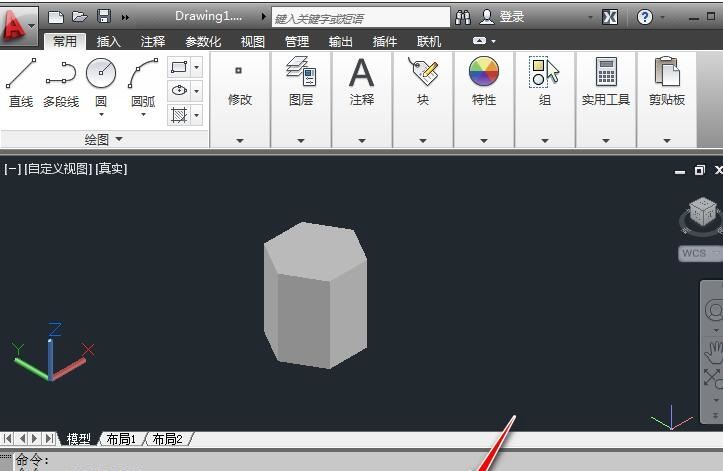The height and width of the screenshot is (471, 723).
Task: Switch to the 布局2 layout tab
Action: (x=167, y=439)
